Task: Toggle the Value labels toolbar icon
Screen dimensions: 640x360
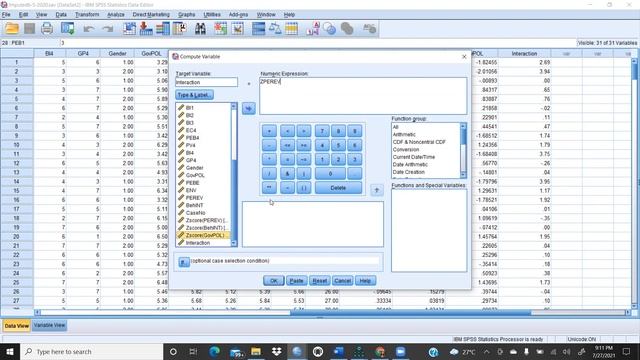Action: pos(313,29)
